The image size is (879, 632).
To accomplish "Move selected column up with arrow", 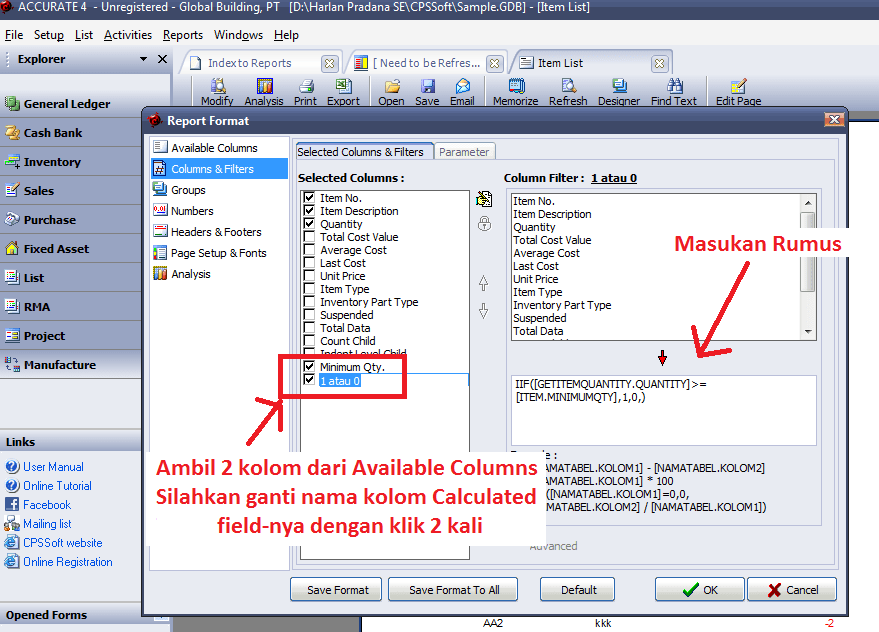I will click(x=483, y=283).
